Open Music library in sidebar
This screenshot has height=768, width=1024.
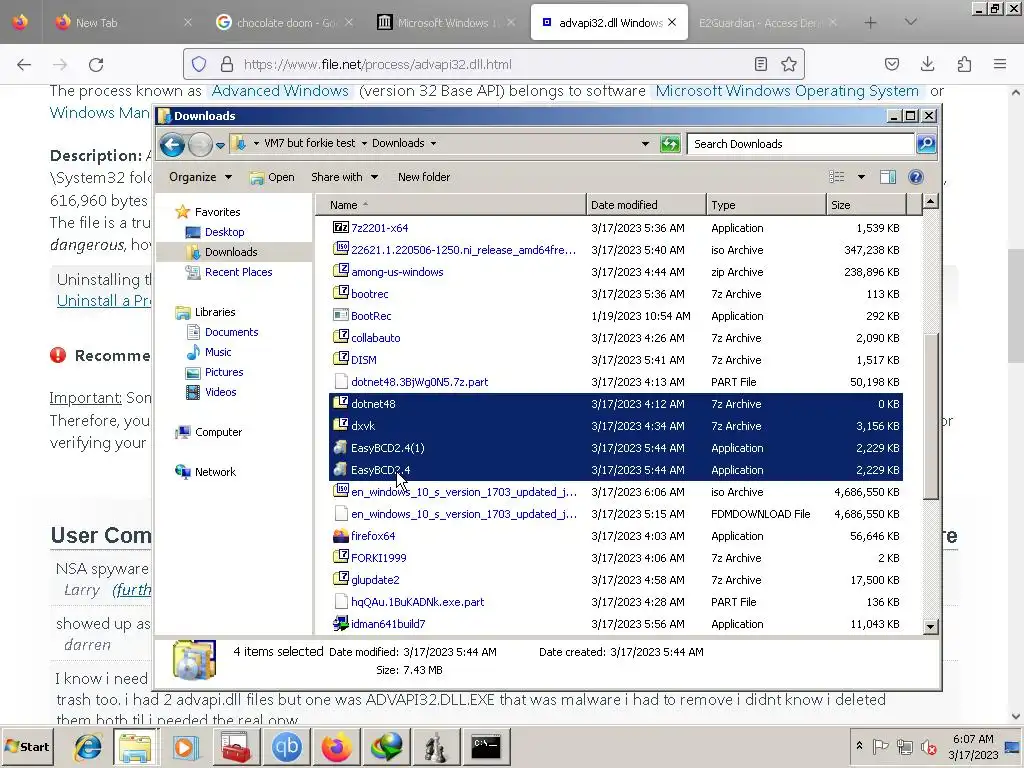(x=217, y=353)
